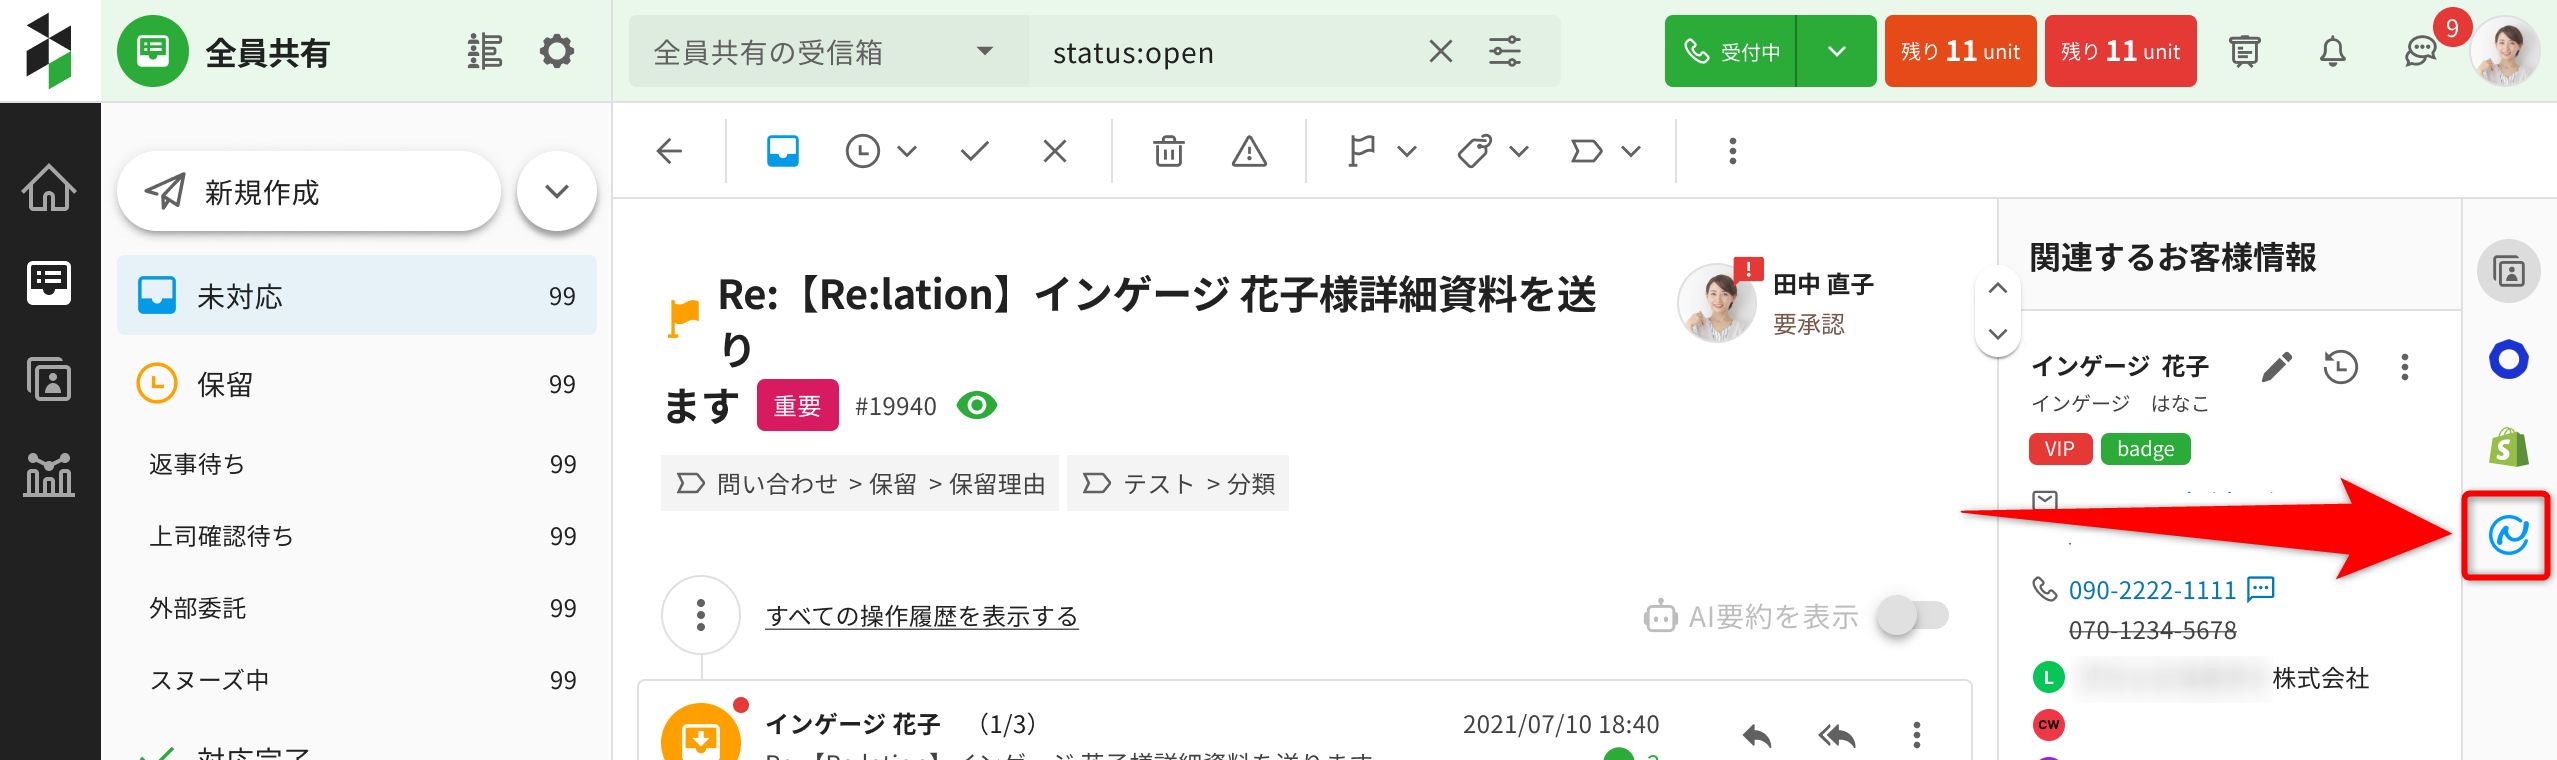Screen dimensions: 2557x760
Task: Click すべての操作履歴を表示する link
Action: [x=921, y=616]
